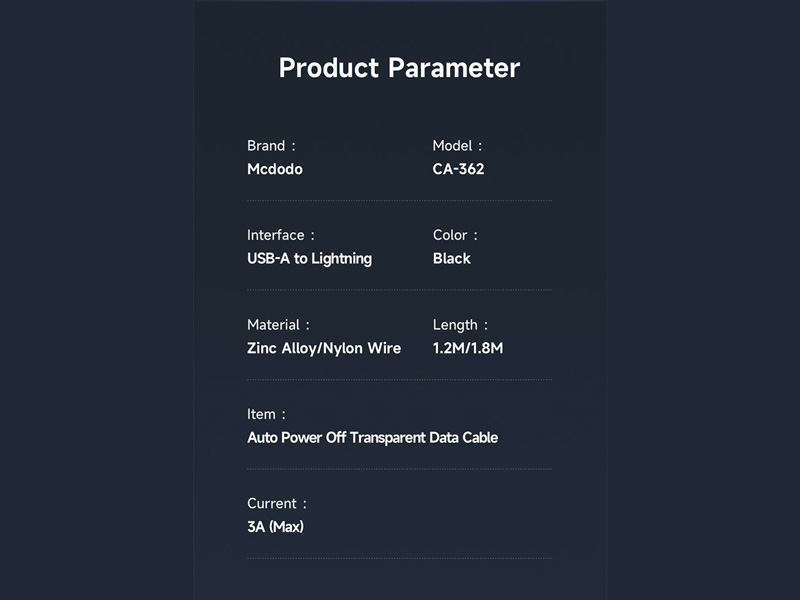Screen dimensions: 800x600
Task: Select the USB-A to Lightning text
Action: 309,258
